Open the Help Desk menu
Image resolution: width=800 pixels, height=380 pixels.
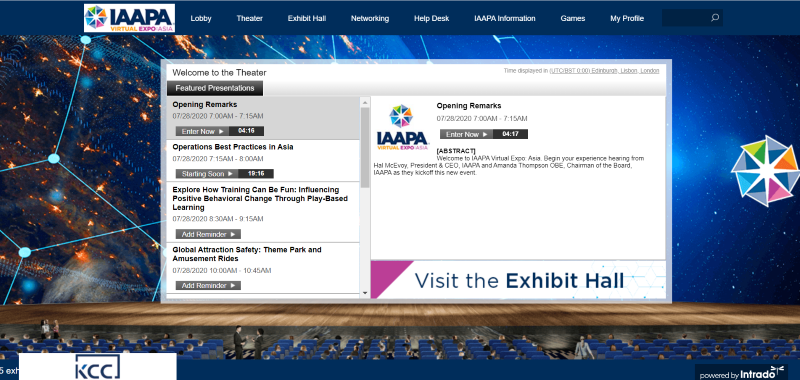coord(432,18)
